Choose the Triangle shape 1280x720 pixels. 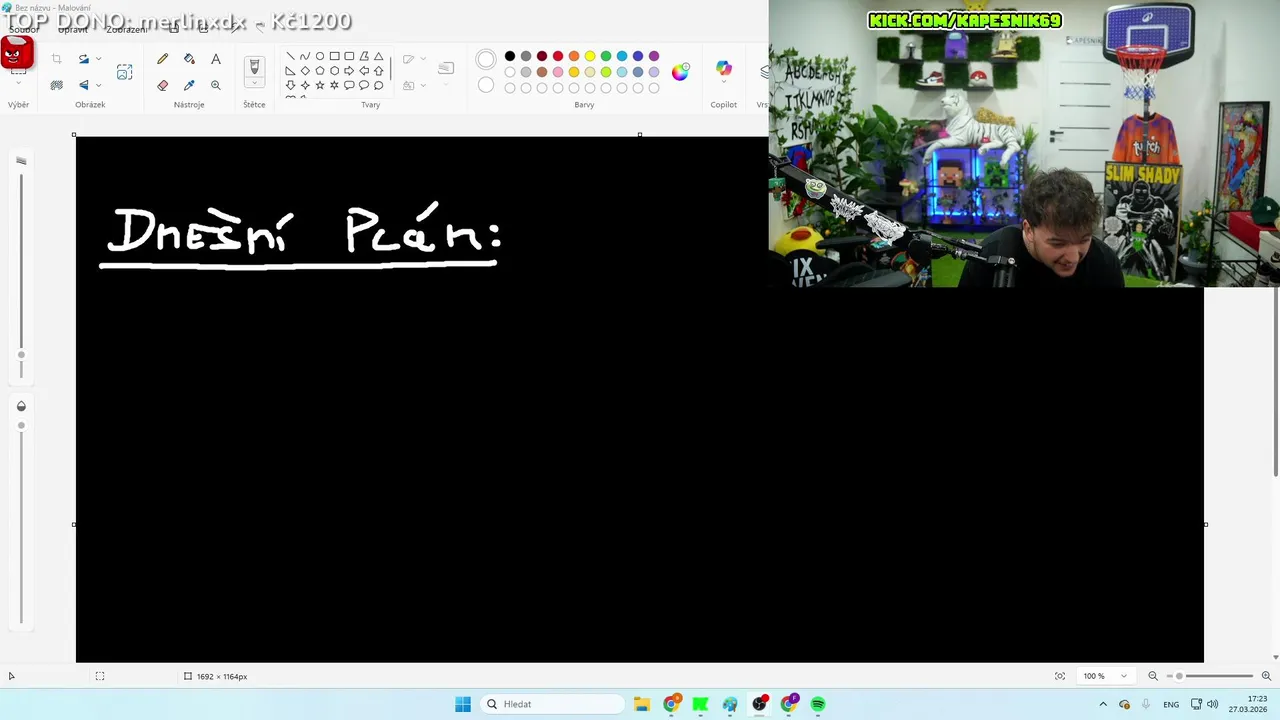click(x=378, y=56)
